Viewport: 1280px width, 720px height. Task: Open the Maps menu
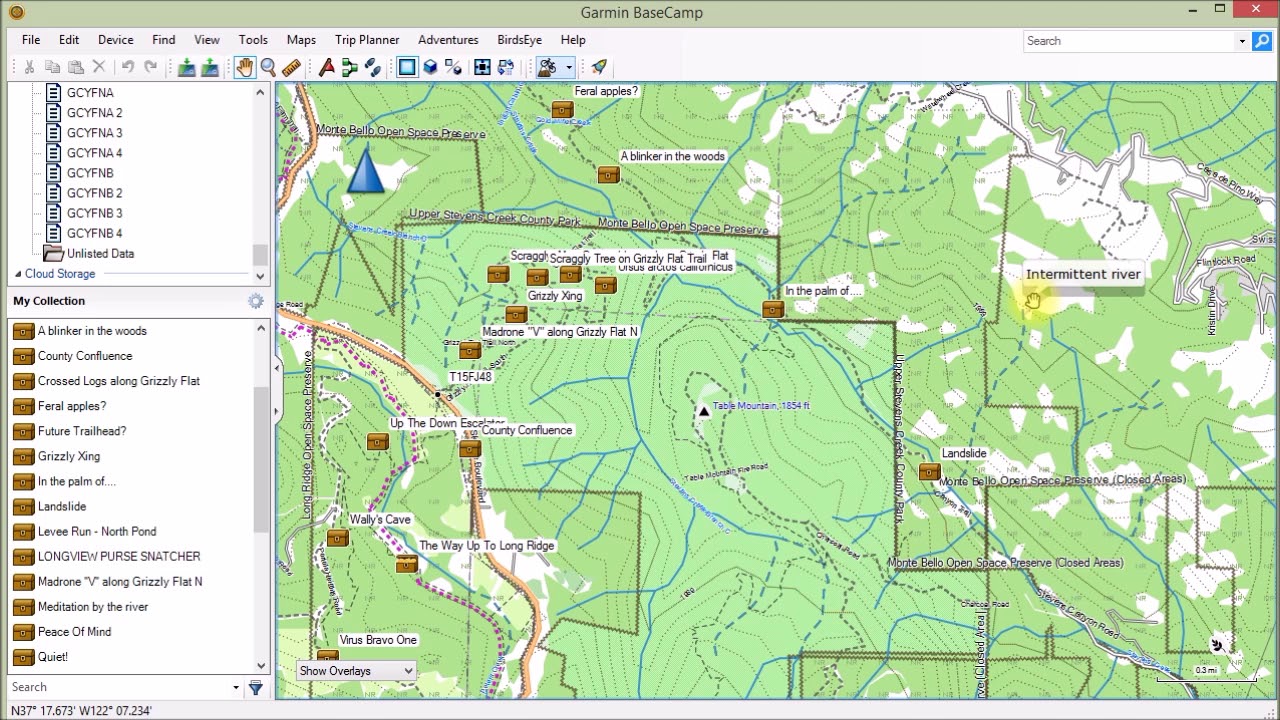click(301, 40)
